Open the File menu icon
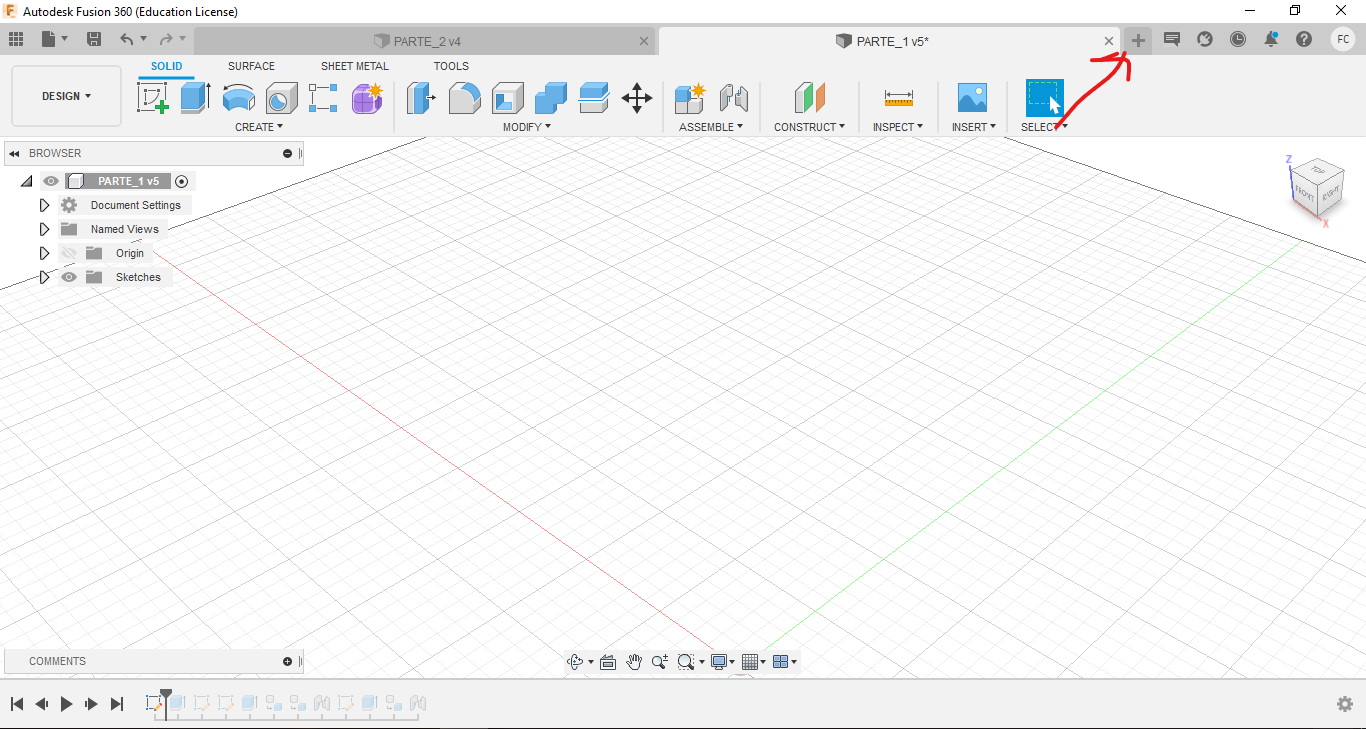 click(x=49, y=39)
